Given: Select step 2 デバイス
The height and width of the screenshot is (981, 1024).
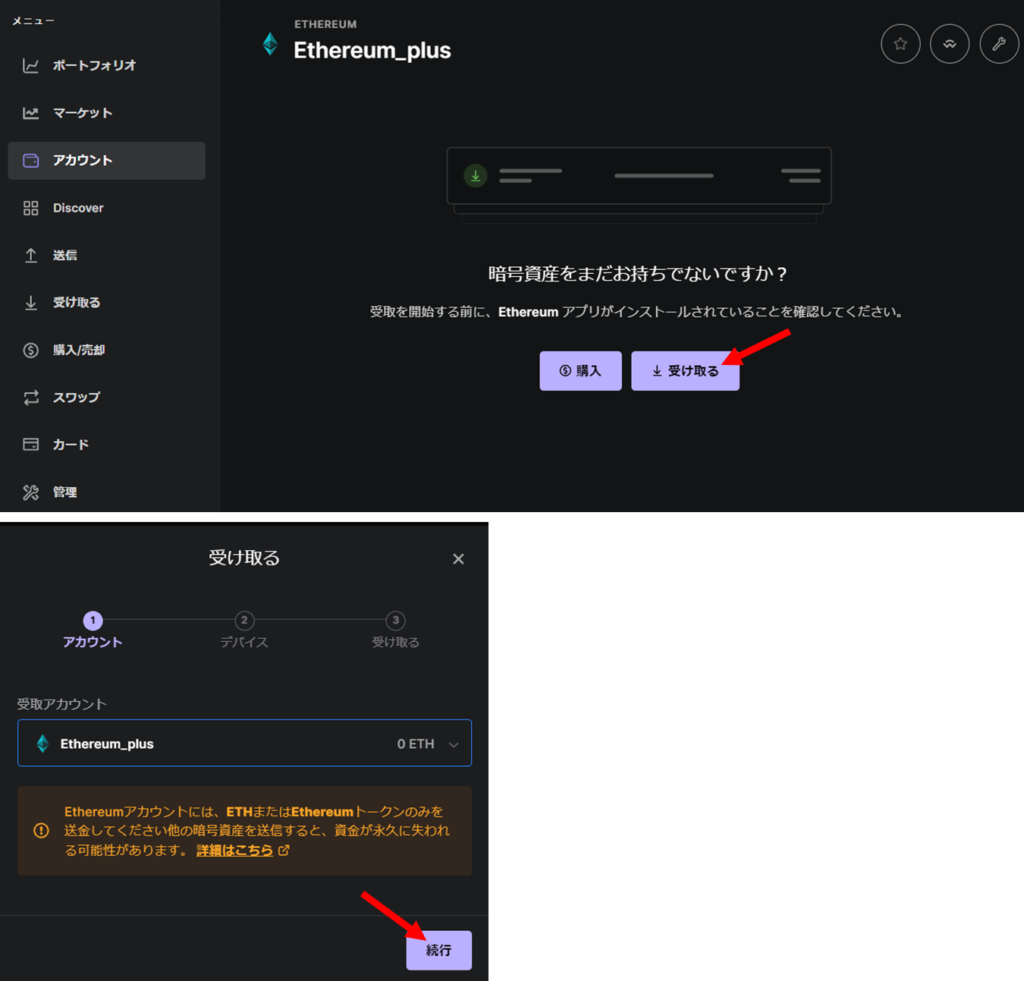Looking at the screenshot, I should pyautogui.click(x=244, y=630).
